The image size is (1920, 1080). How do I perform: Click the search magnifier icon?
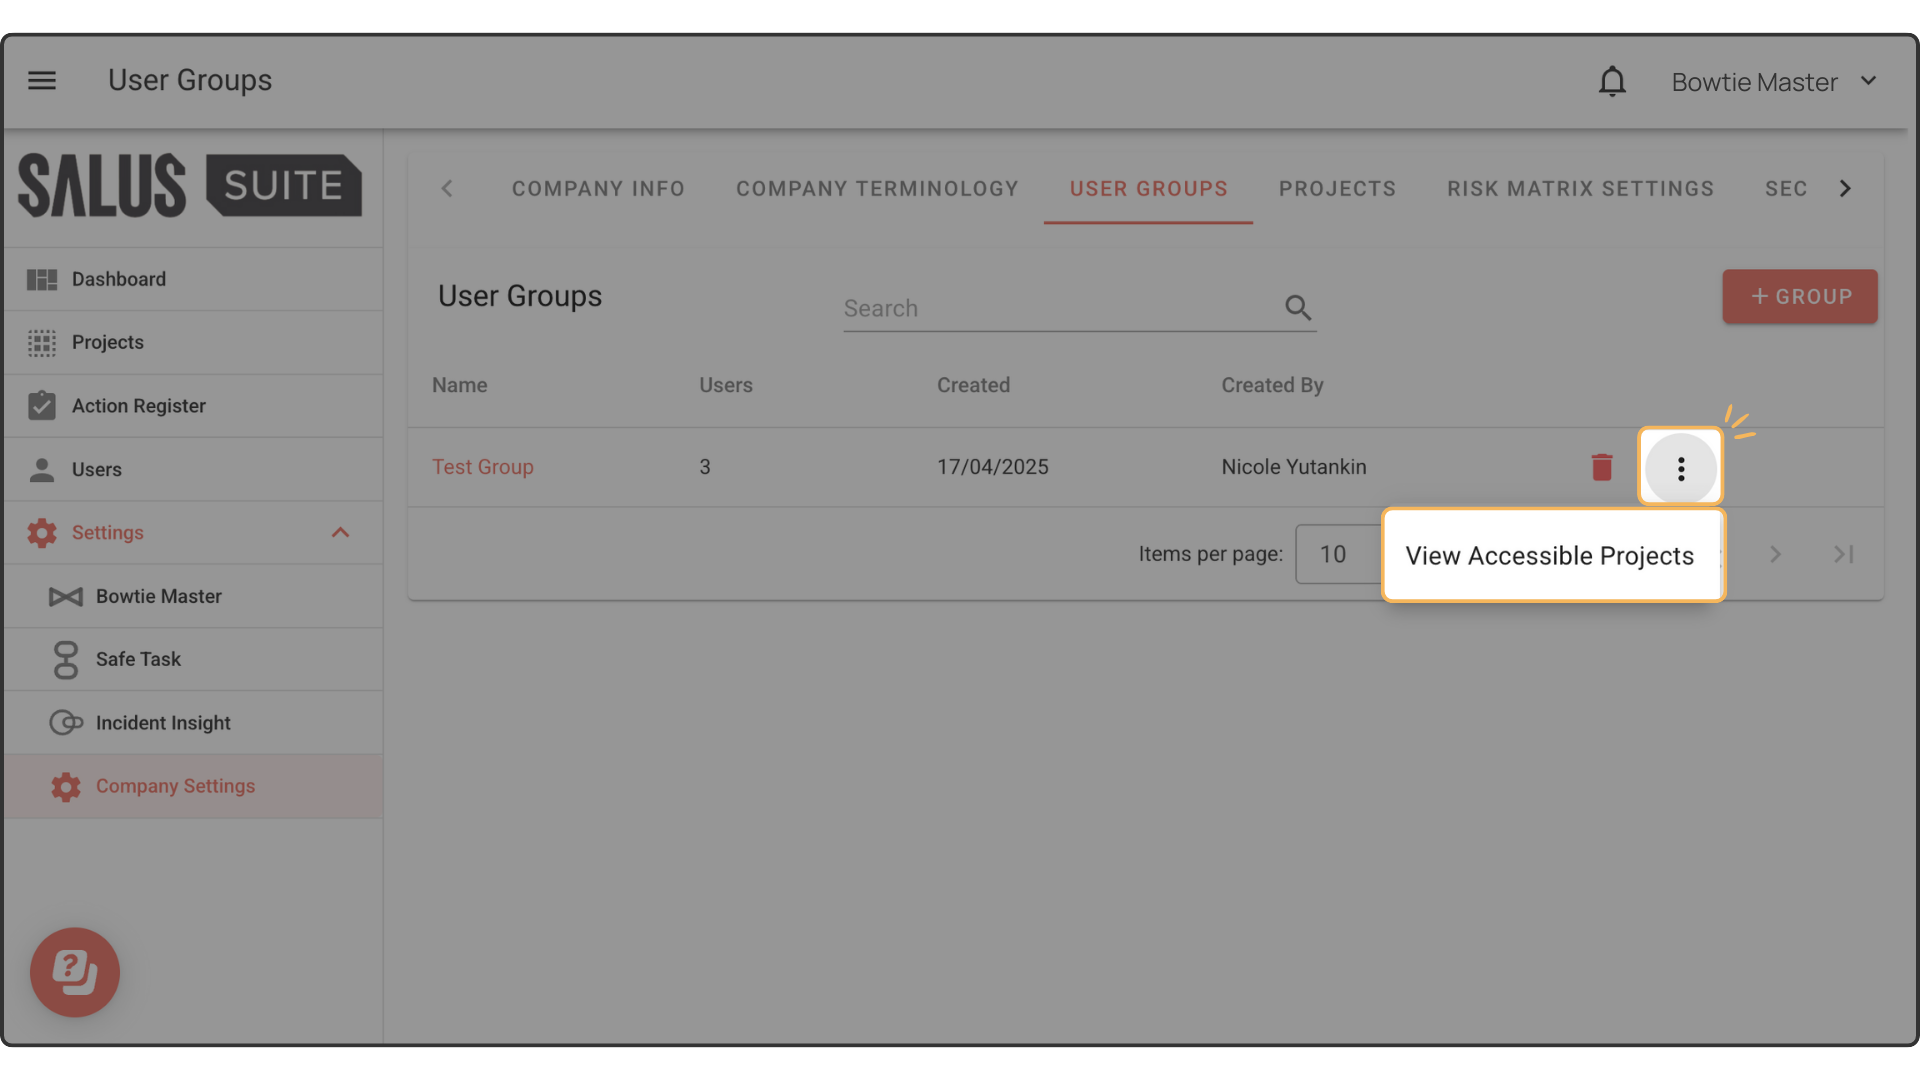click(x=1298, y=308)
